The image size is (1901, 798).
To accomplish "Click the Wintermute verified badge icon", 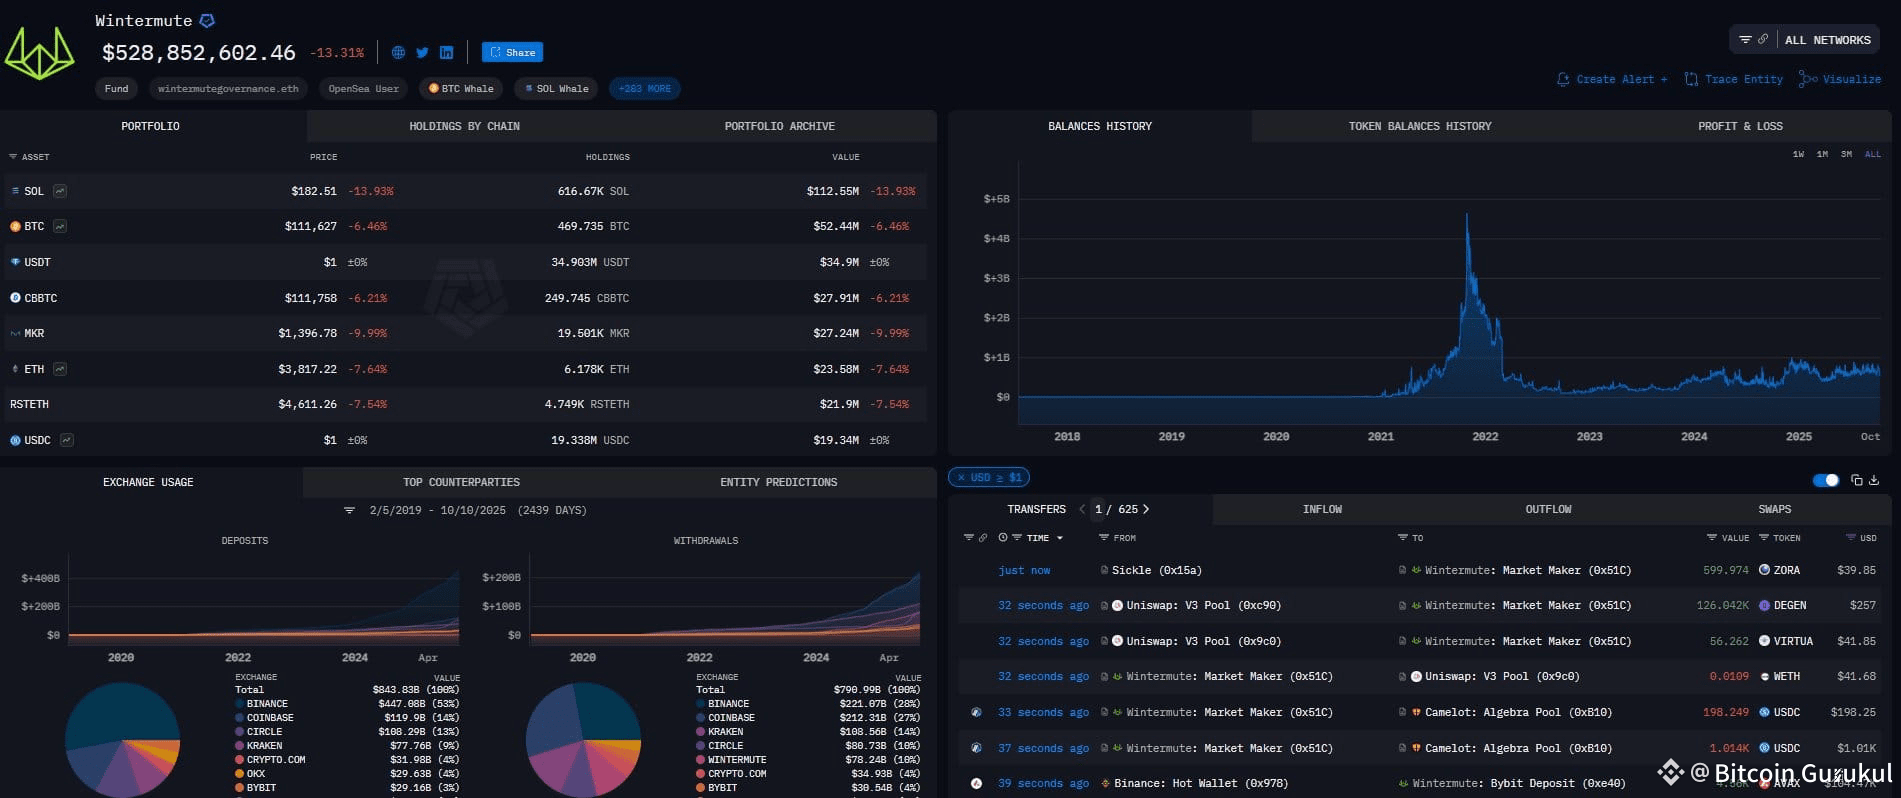I will [207, 20].
